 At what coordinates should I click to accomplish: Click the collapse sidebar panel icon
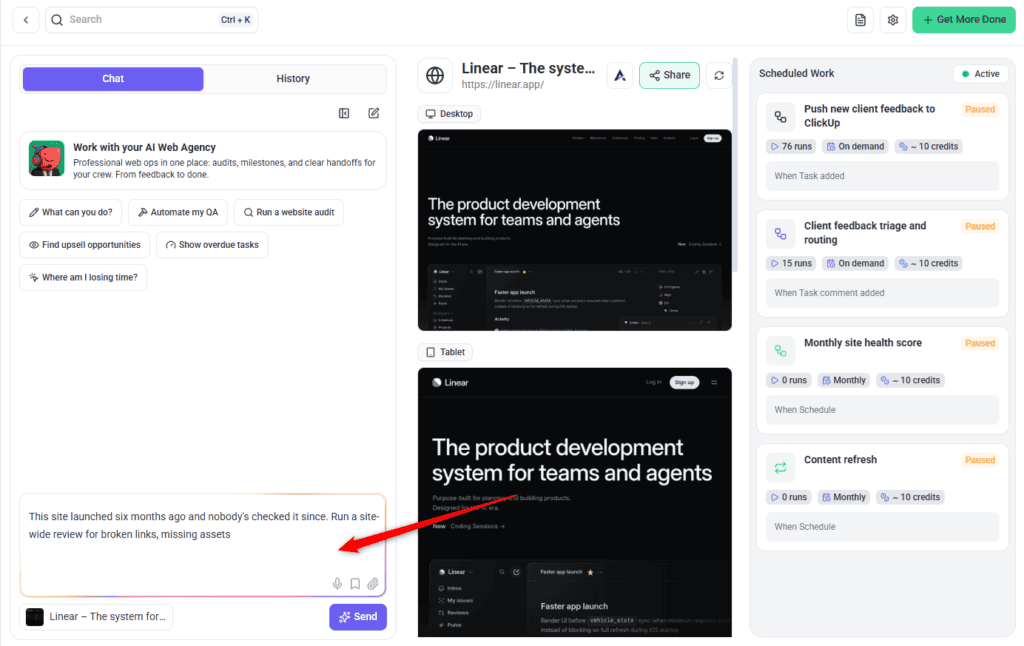[x=344, y=113]
